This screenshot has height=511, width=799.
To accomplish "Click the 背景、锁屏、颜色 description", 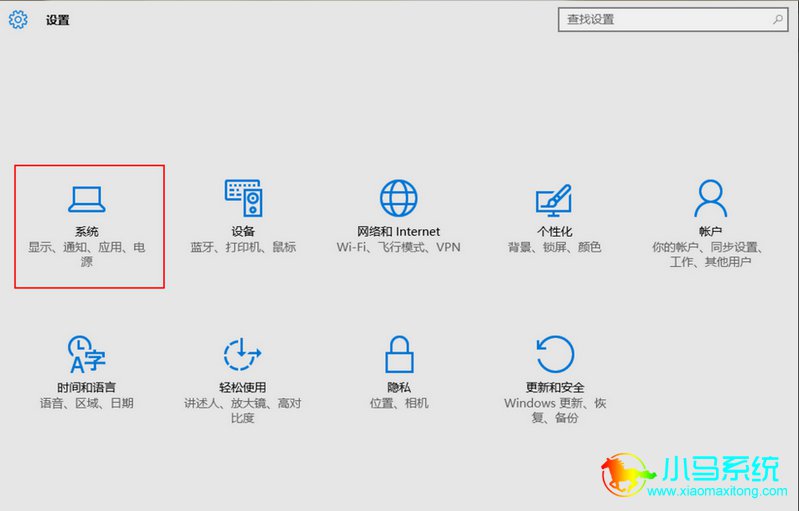I will coord(554,247).
